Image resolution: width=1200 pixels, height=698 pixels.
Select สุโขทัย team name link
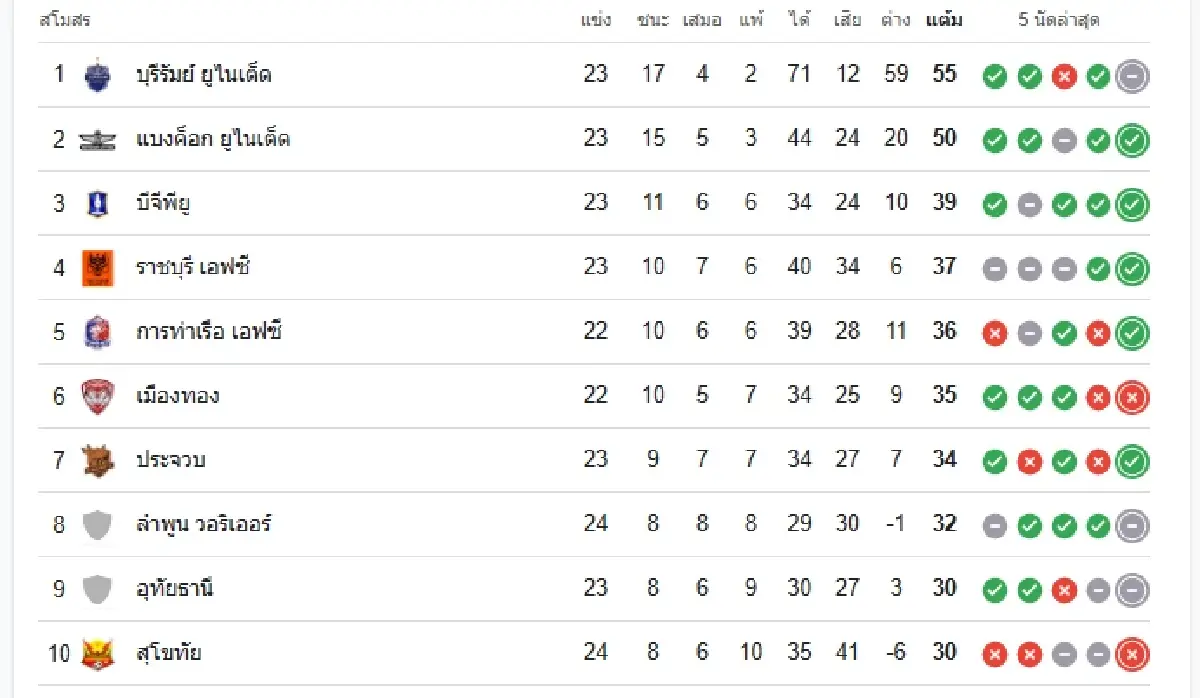tap(169, 653)
